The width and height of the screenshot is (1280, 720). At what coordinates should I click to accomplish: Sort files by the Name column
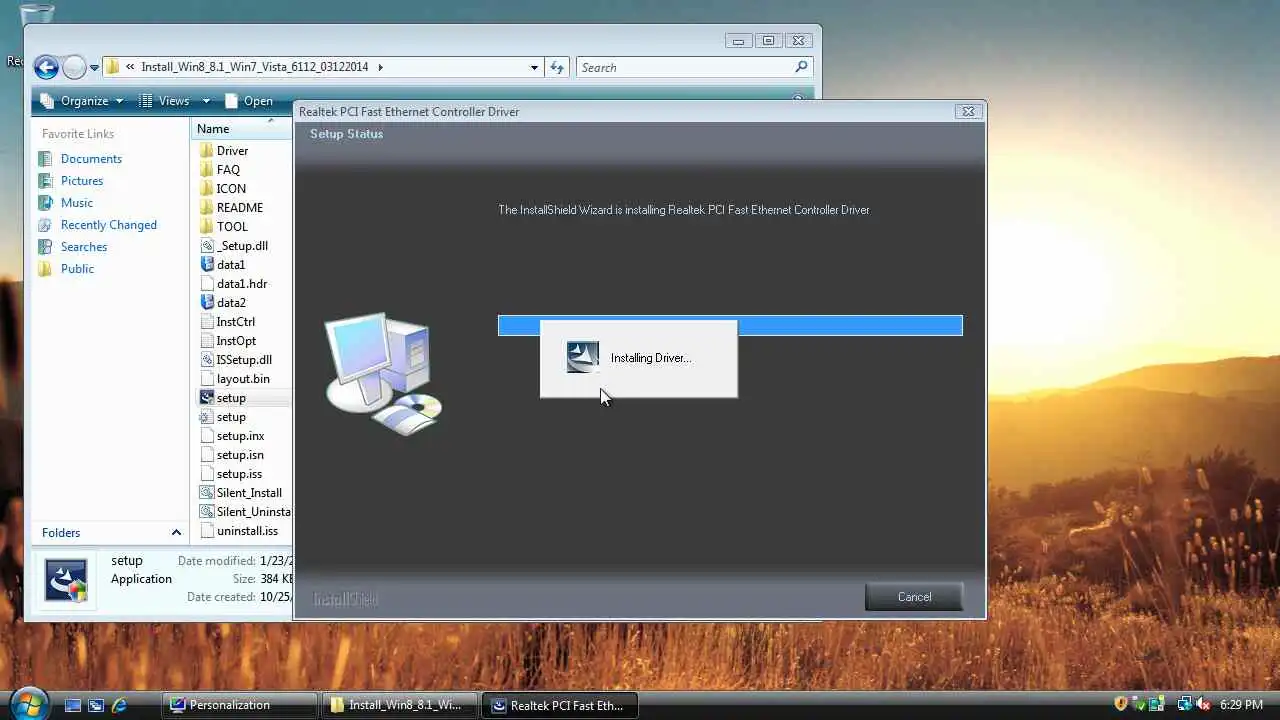[x=241, y=129]
